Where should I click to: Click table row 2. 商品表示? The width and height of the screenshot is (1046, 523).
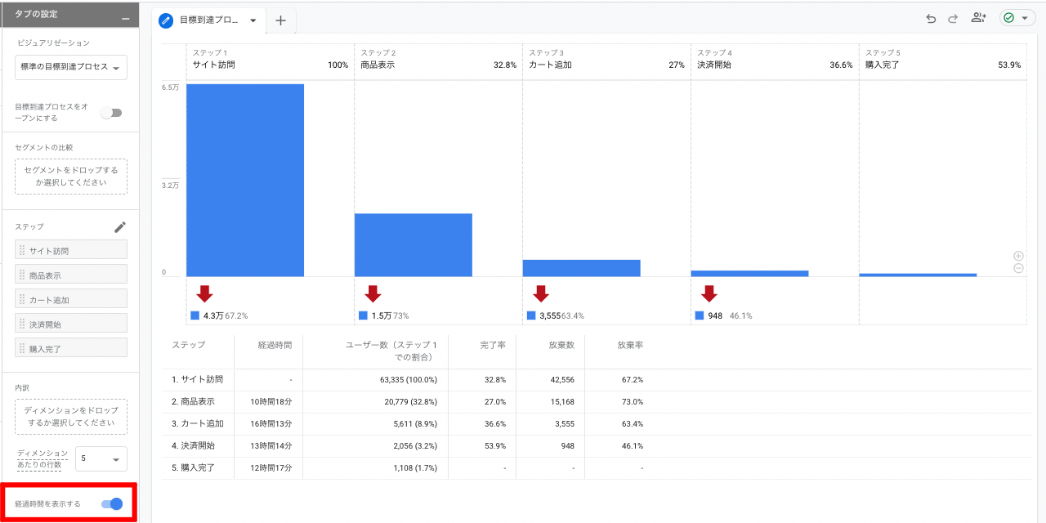point(597,402)
